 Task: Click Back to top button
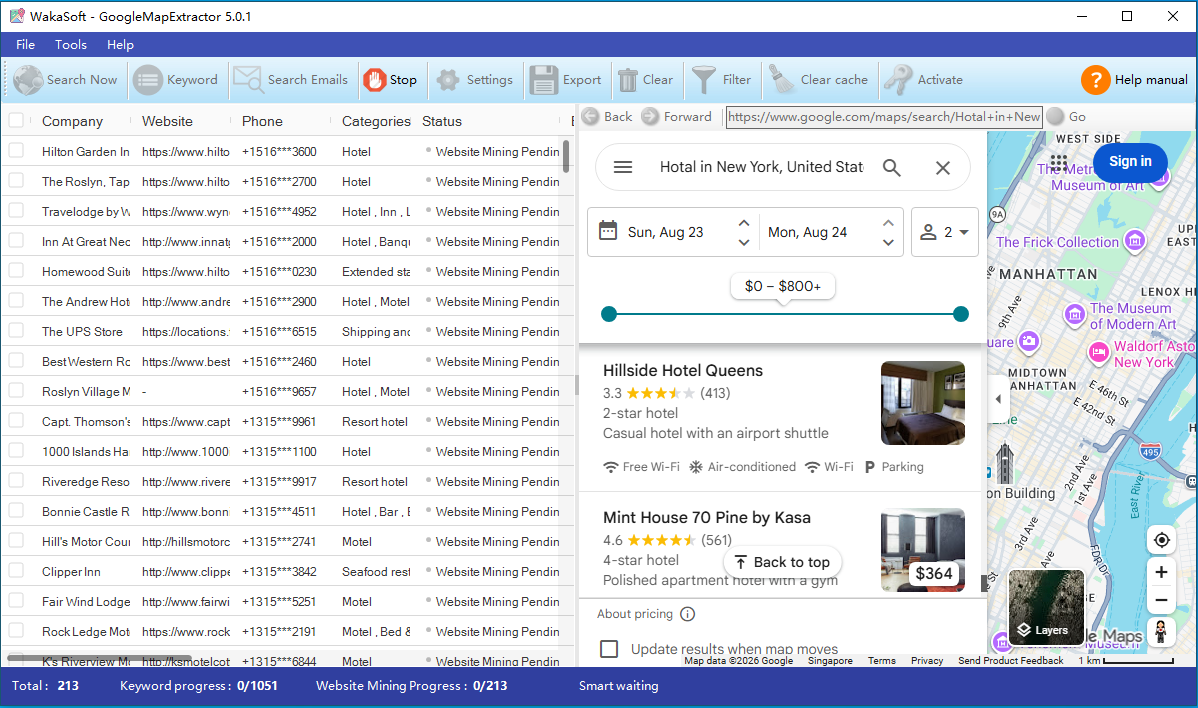[x=783, y=562]
